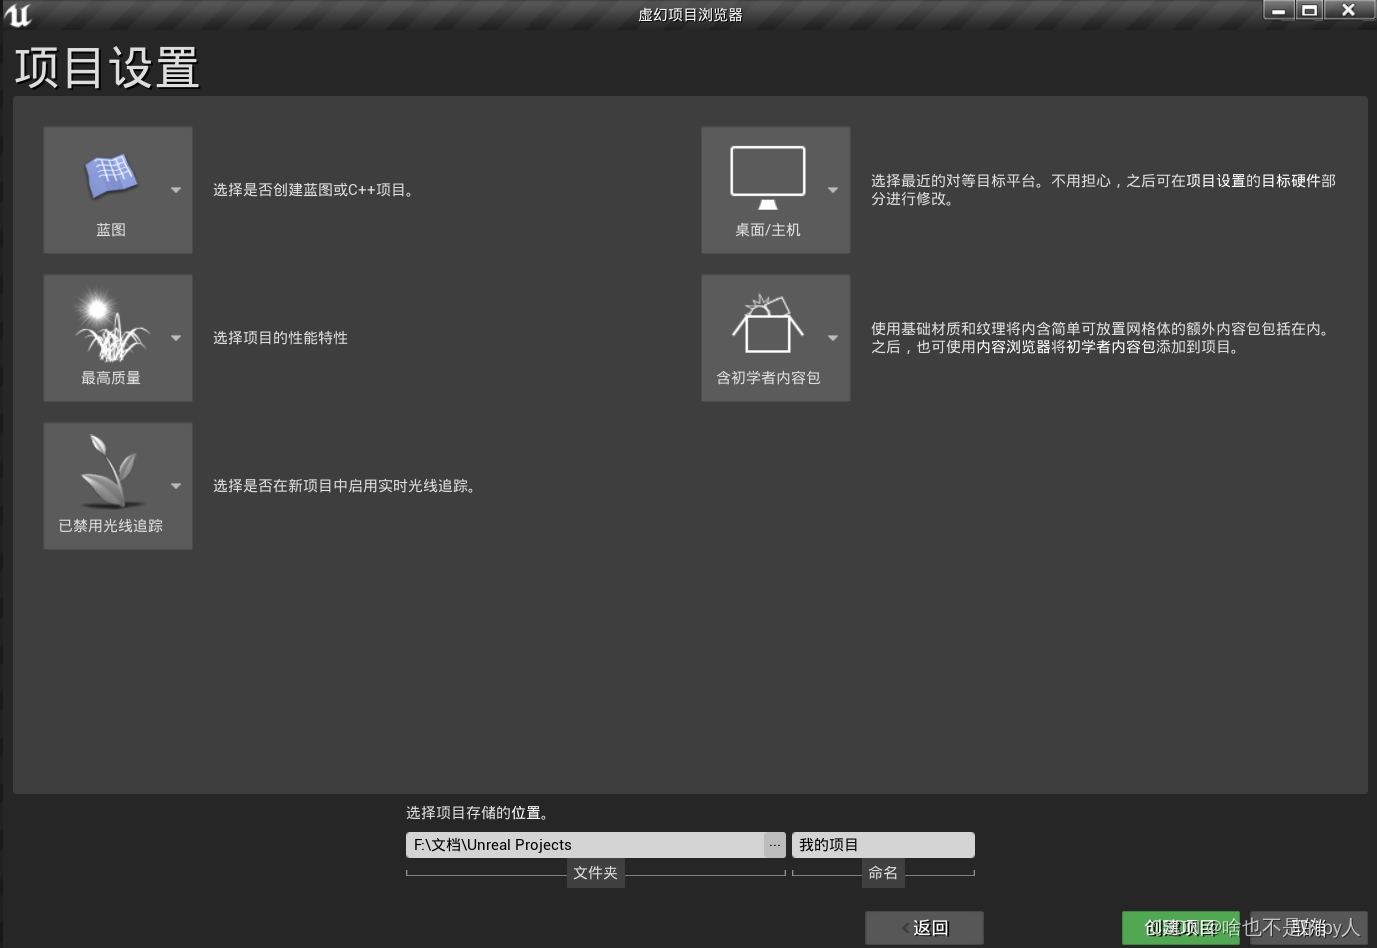
Task: Click the folder path field F:\文档\Unreal Projects
Action: click(x=585, y=845)
